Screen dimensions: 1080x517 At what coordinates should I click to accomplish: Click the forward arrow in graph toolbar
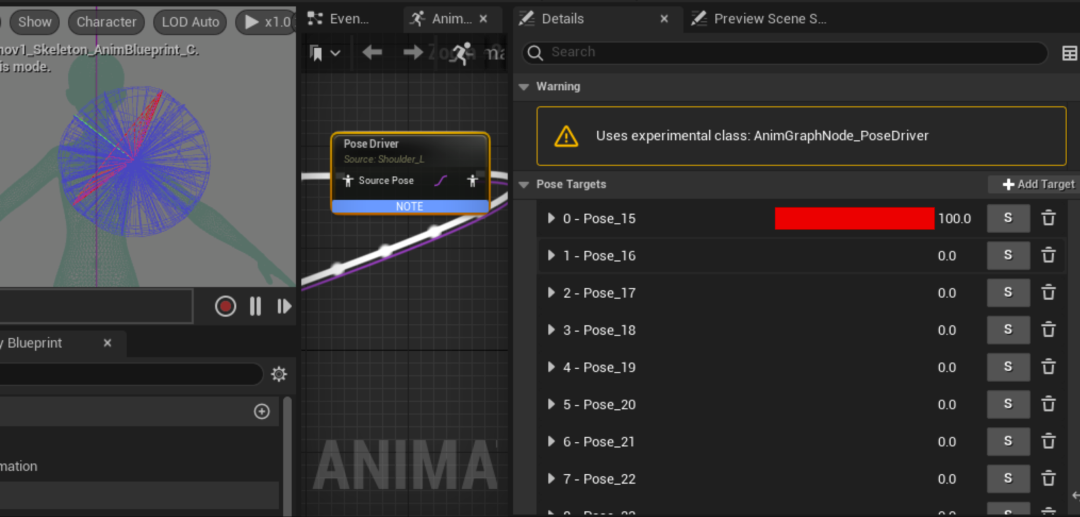pyautogui.click(x=413, y=52)
